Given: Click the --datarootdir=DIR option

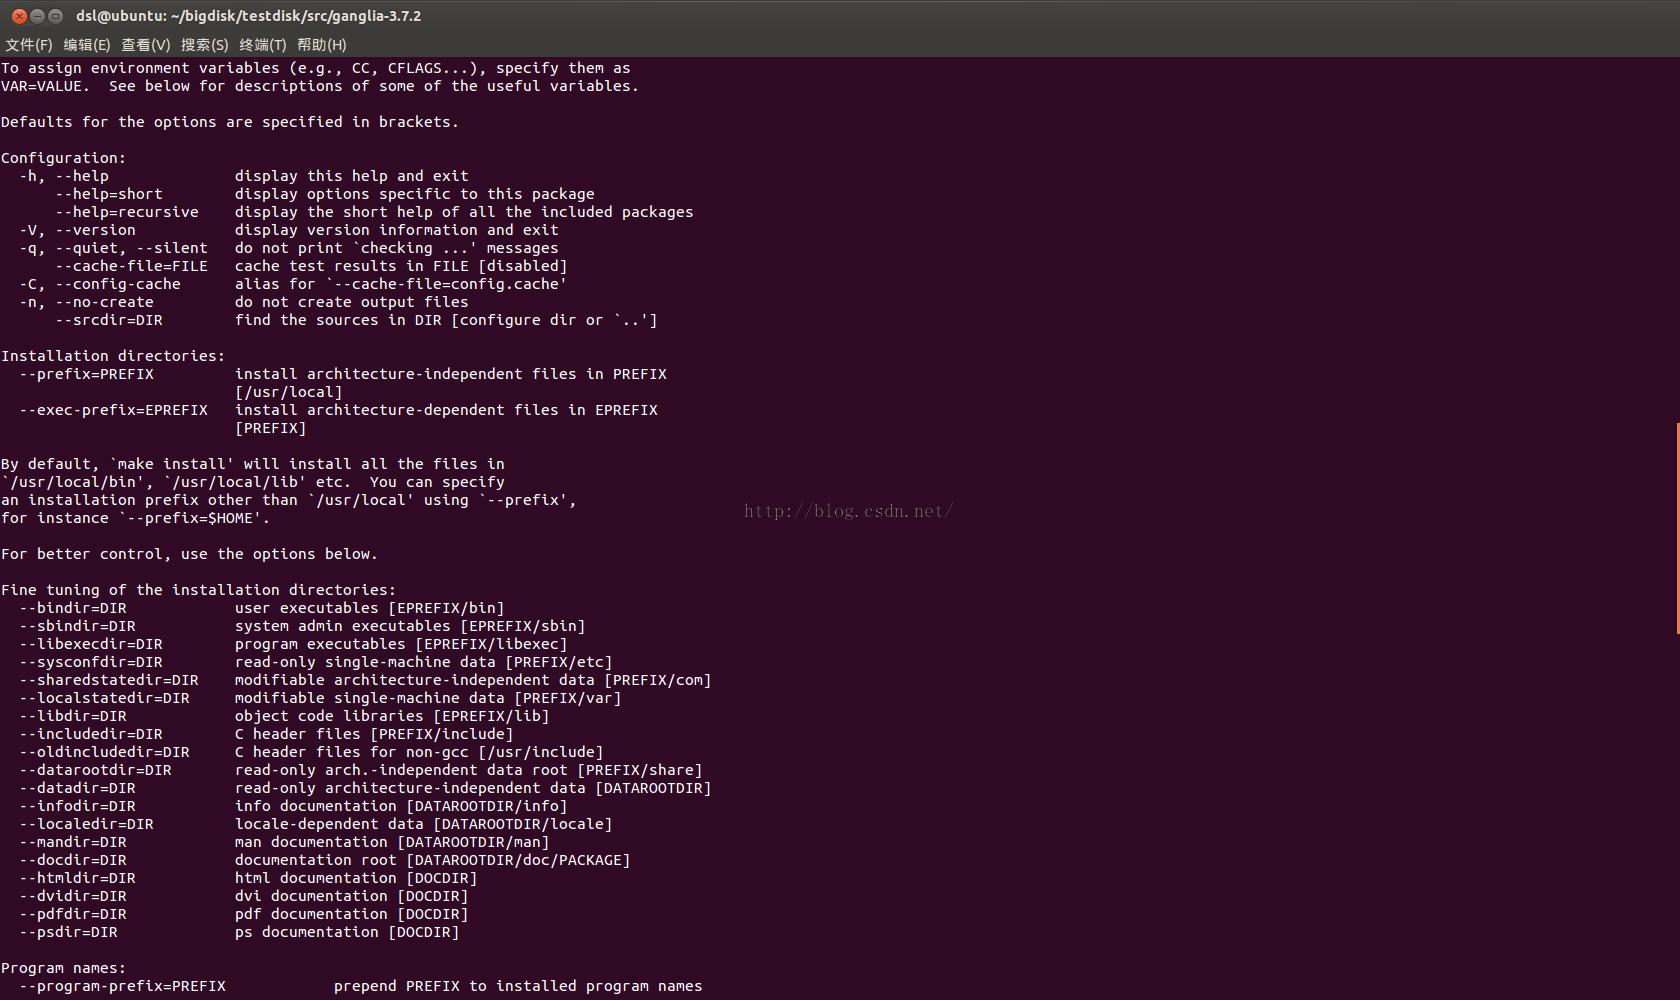Looking at the screenshot, I should [x=95, y=770].
